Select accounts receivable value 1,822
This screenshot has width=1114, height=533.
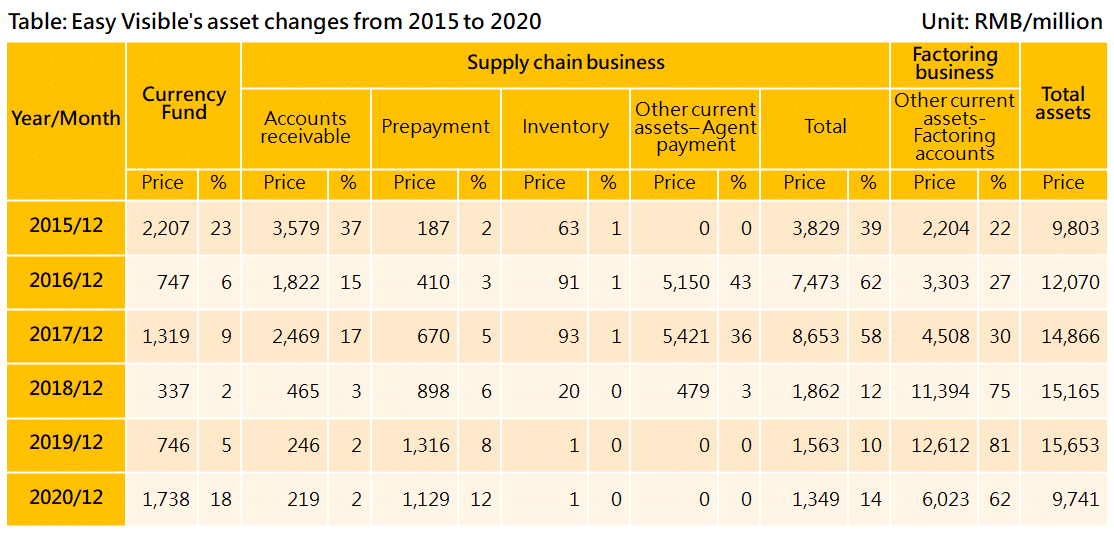295,283
